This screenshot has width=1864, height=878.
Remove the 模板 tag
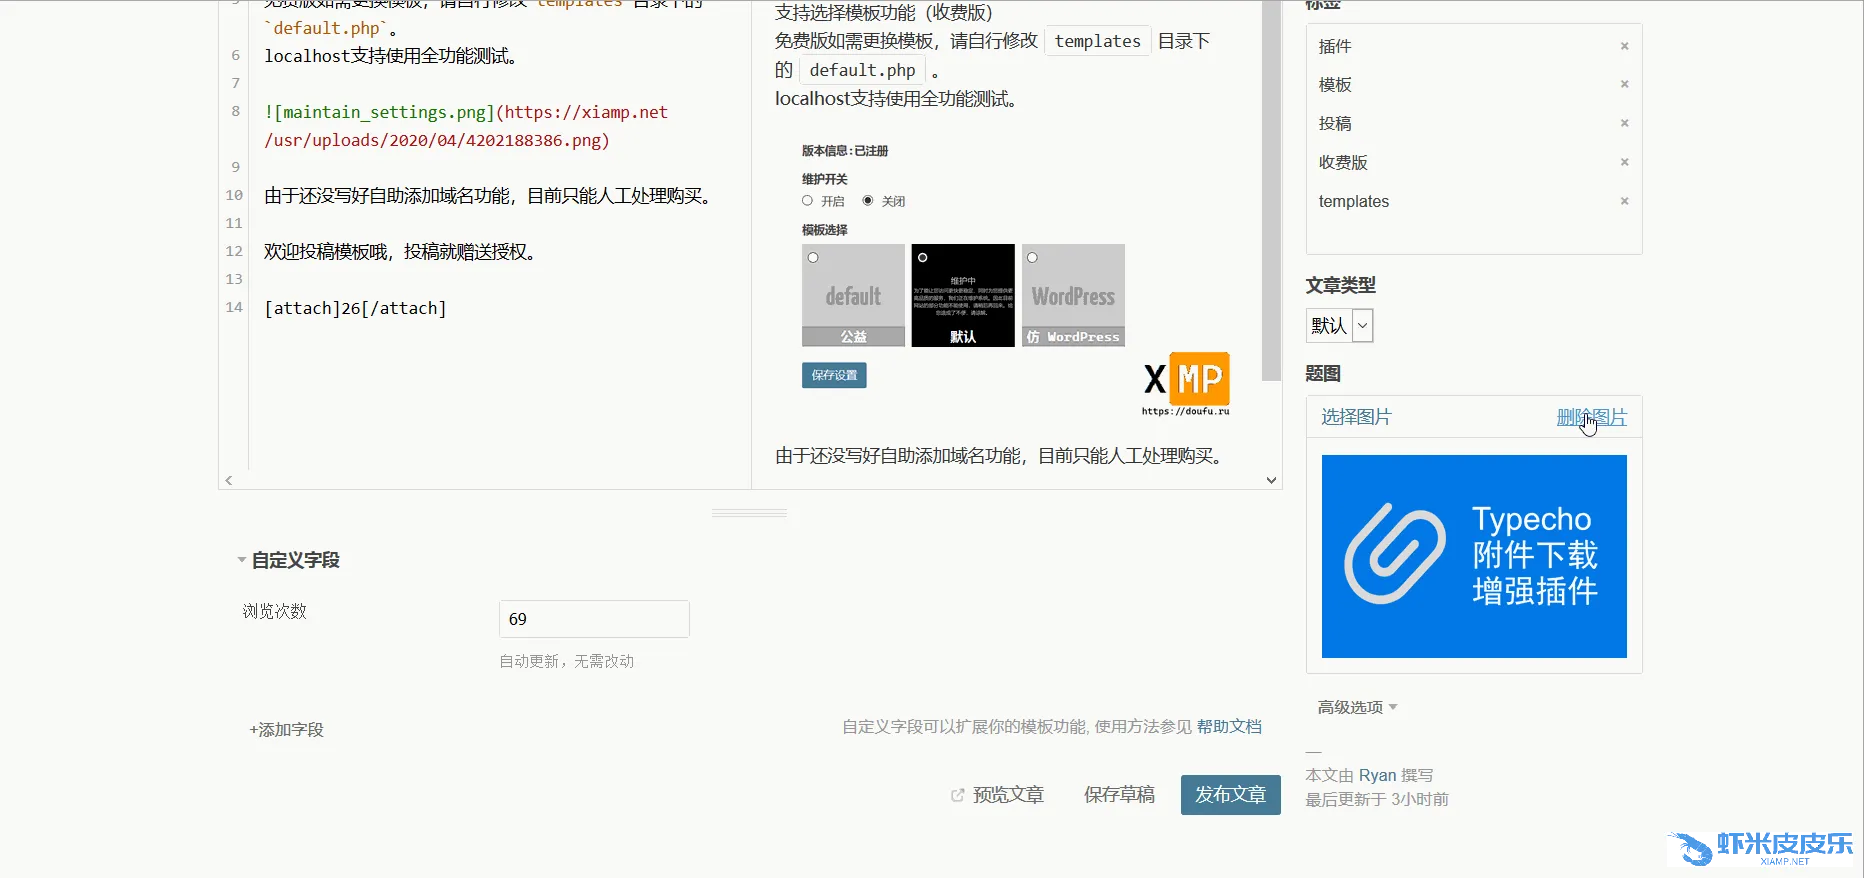point(1624,84)
